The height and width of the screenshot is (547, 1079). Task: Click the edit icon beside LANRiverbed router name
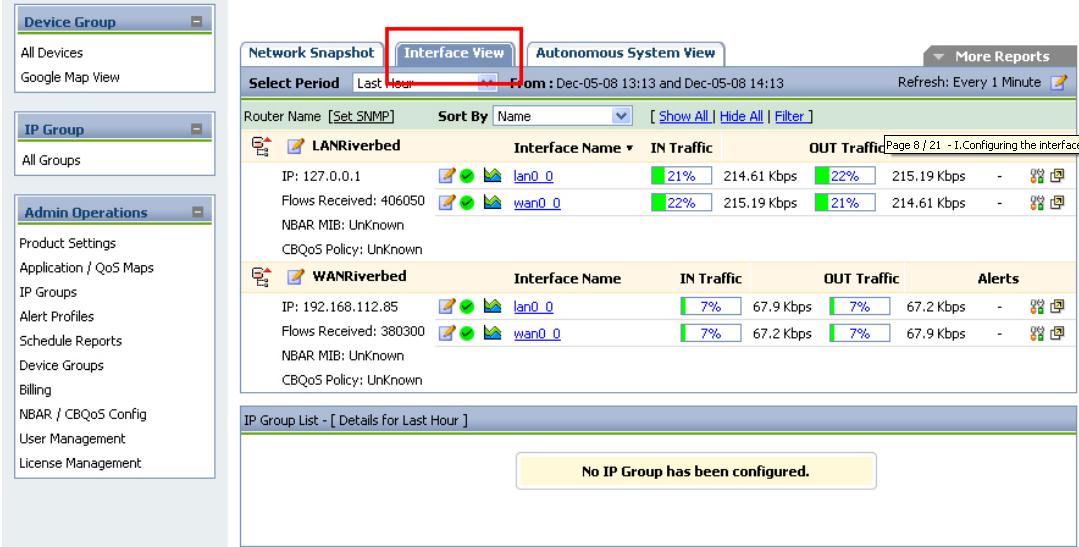point(296,147)
